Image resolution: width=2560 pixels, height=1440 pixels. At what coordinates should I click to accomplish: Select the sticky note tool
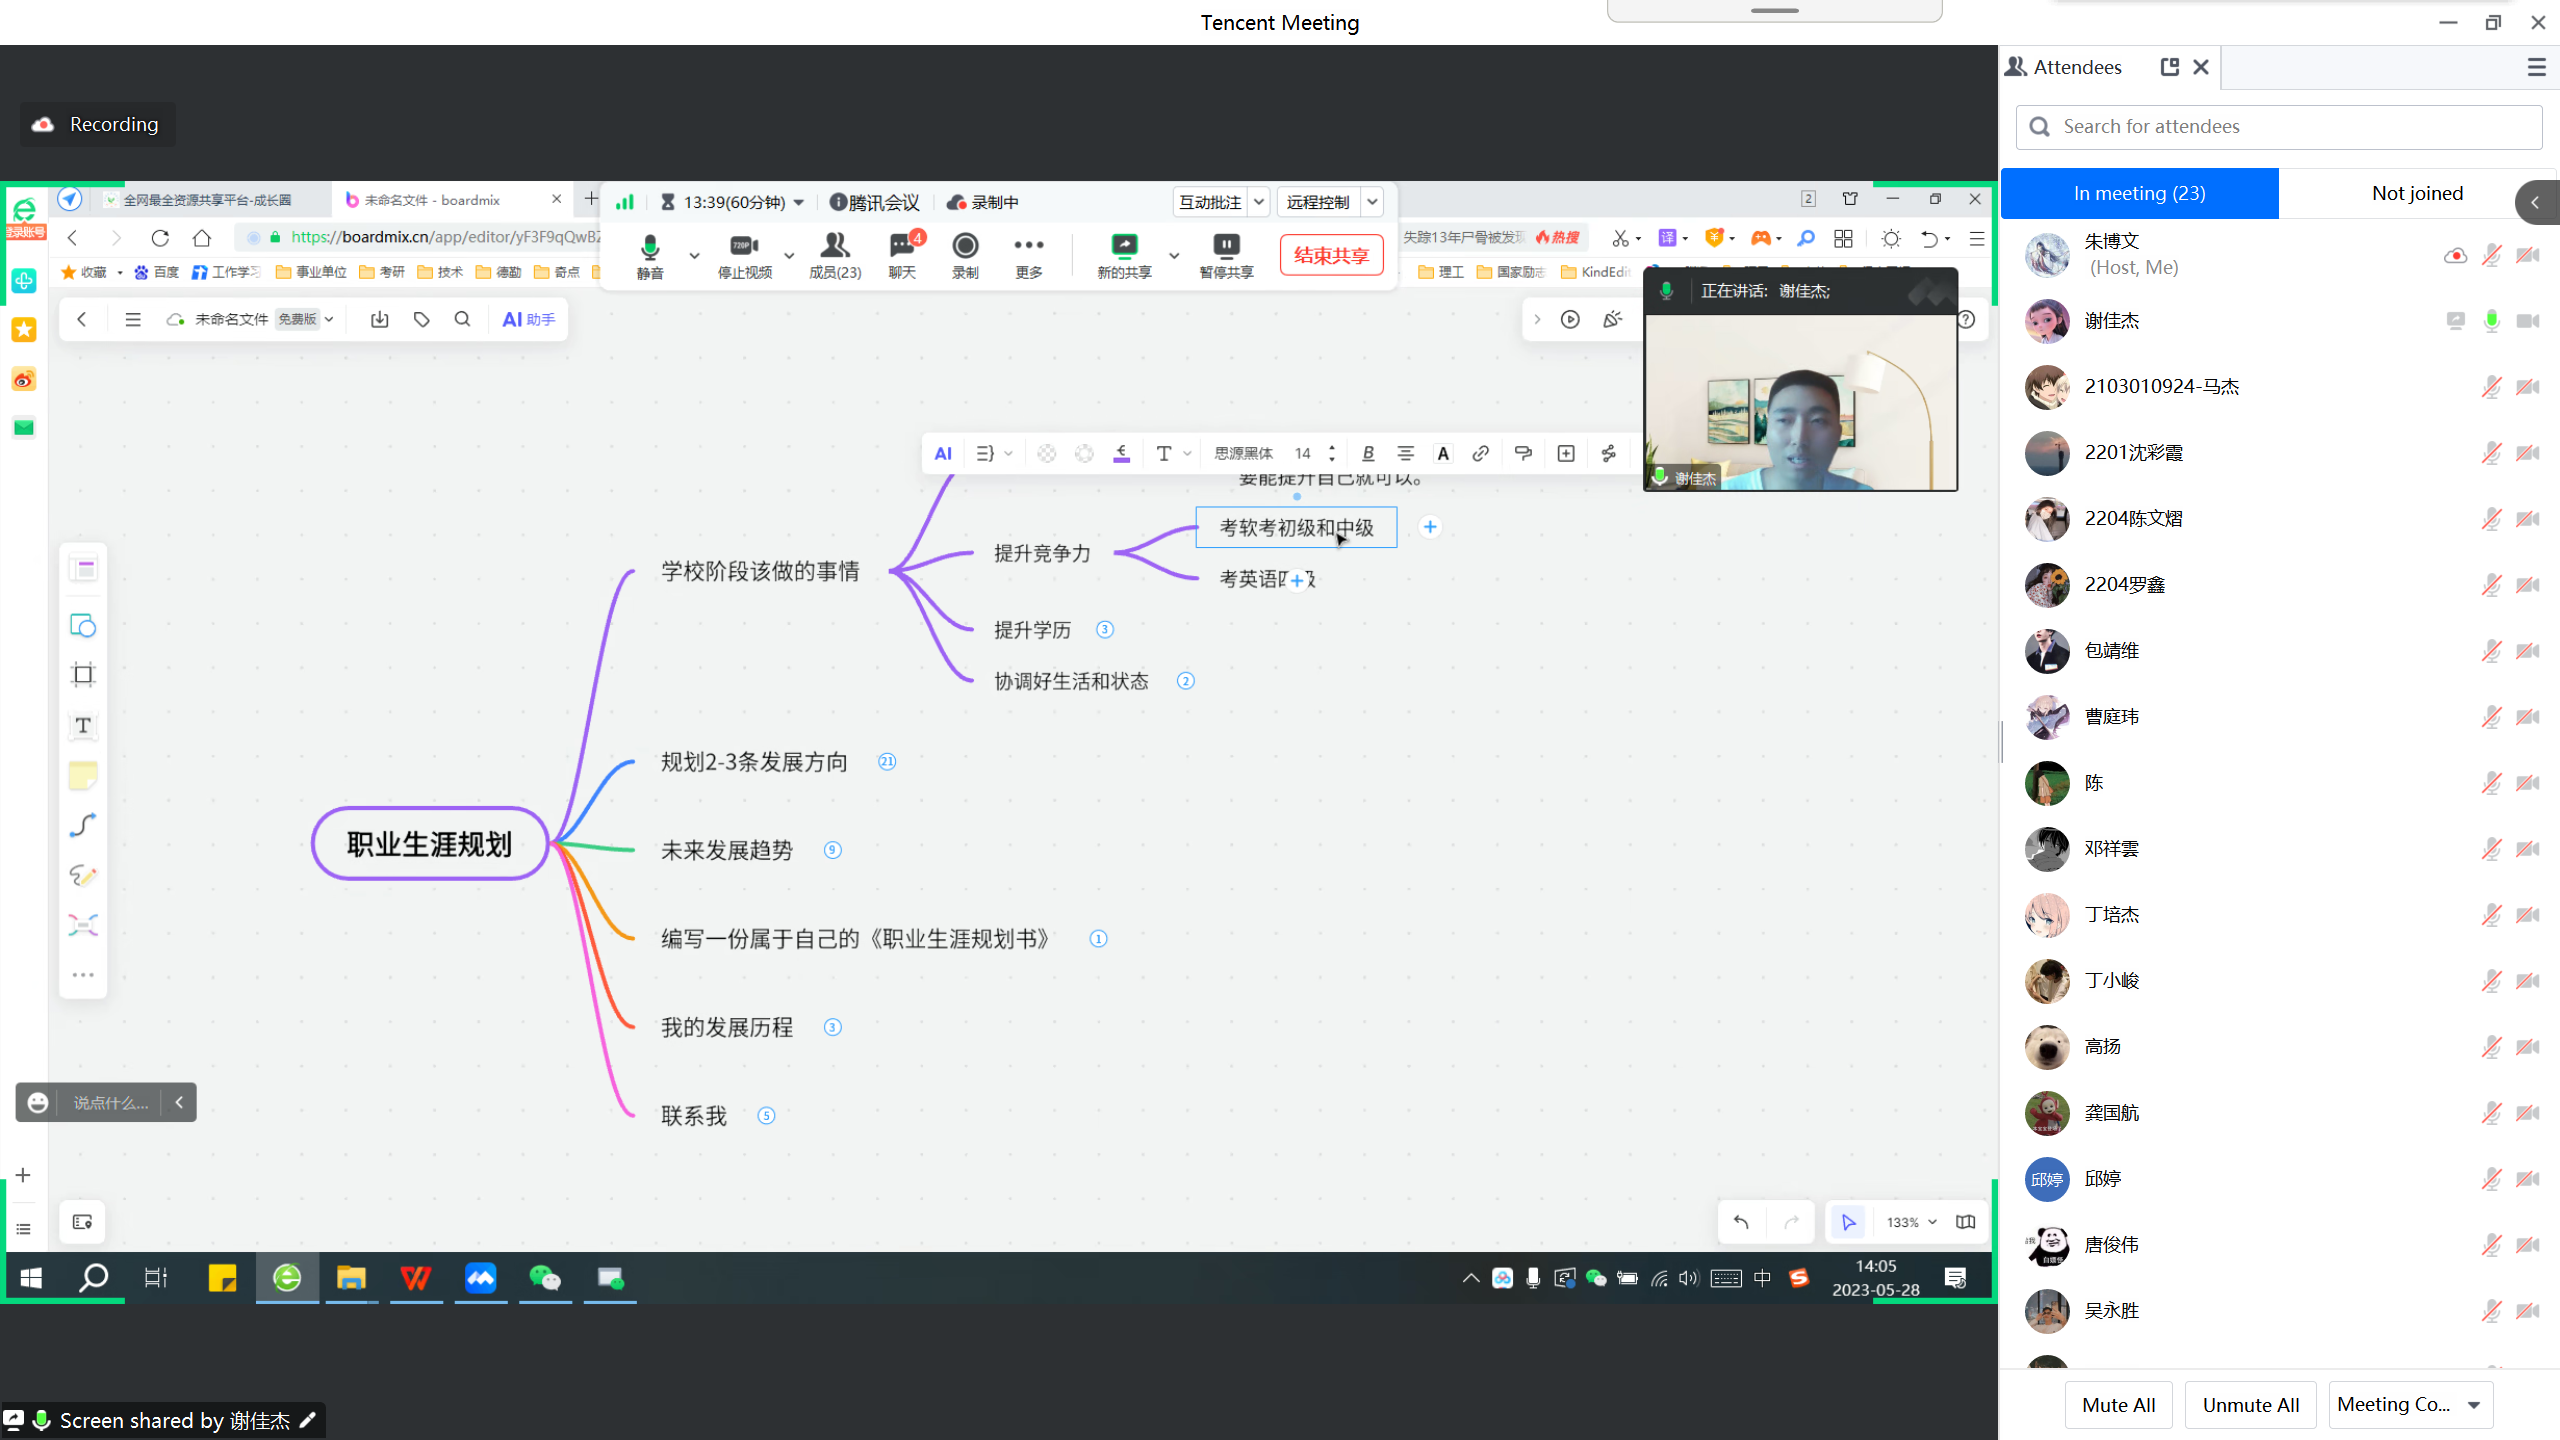[x=83, y=775]
